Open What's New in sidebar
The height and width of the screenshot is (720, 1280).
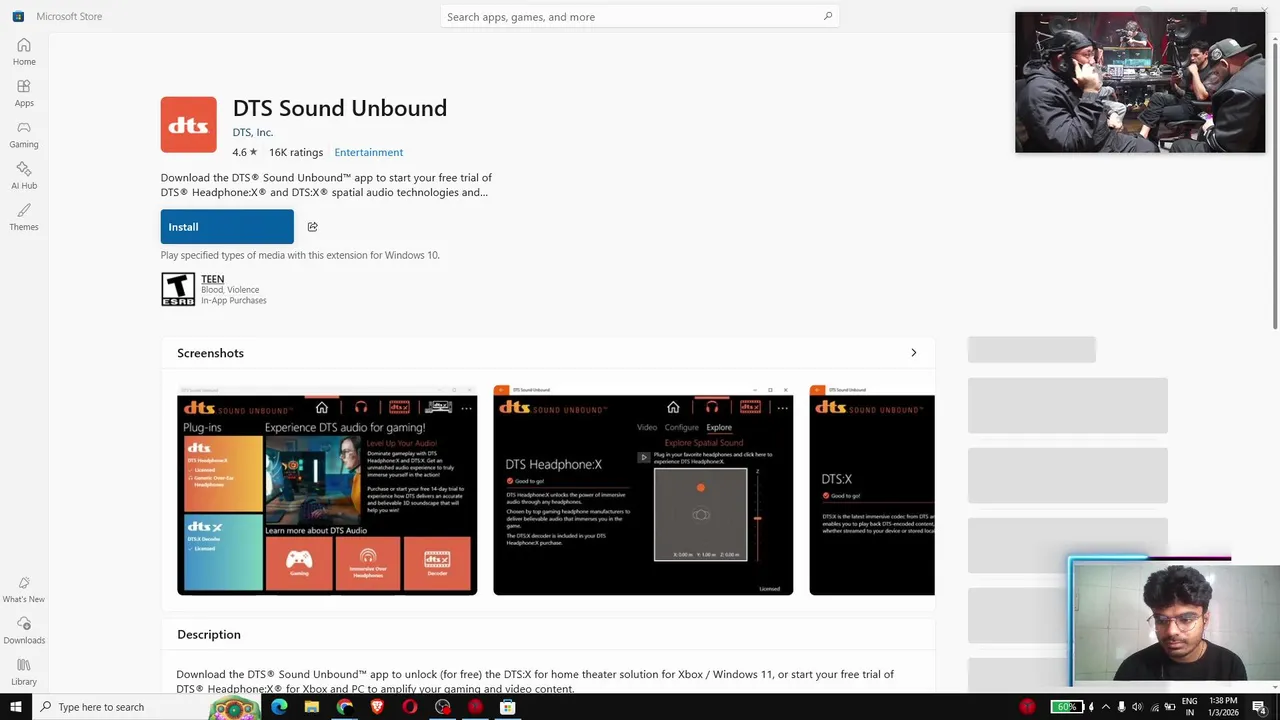pos(24,590)
